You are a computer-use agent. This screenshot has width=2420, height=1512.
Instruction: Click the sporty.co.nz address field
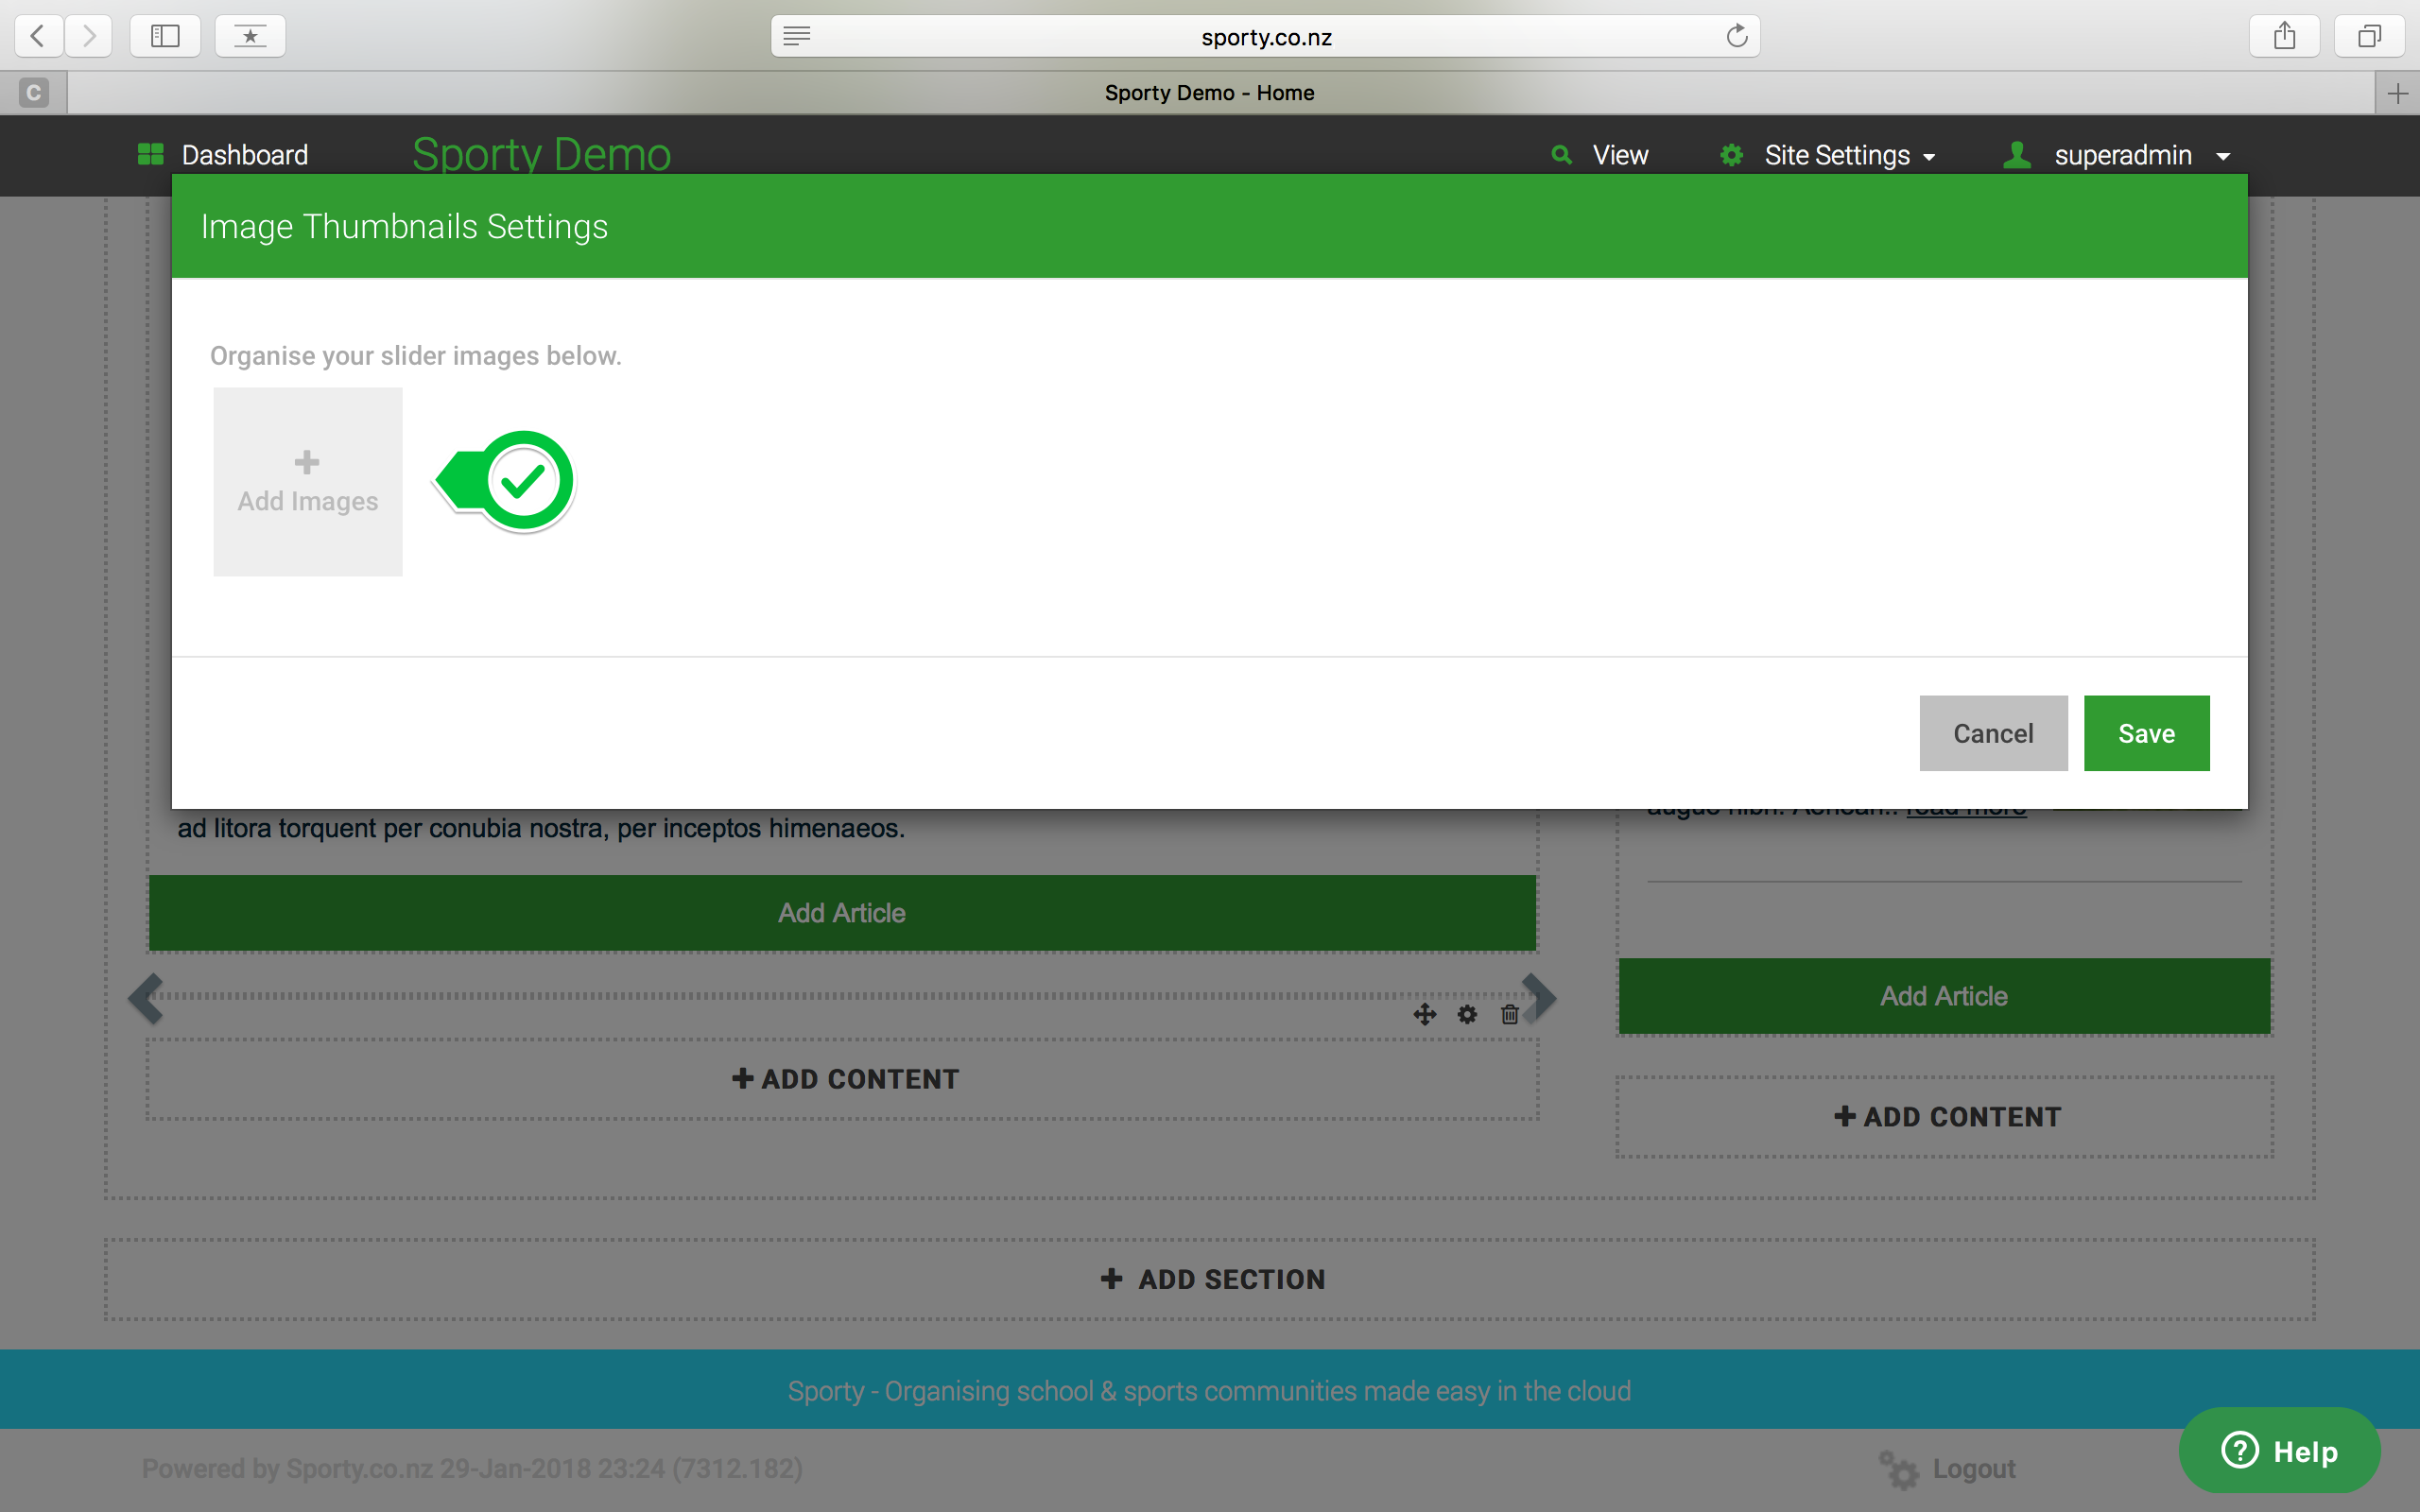[1265, 36]
